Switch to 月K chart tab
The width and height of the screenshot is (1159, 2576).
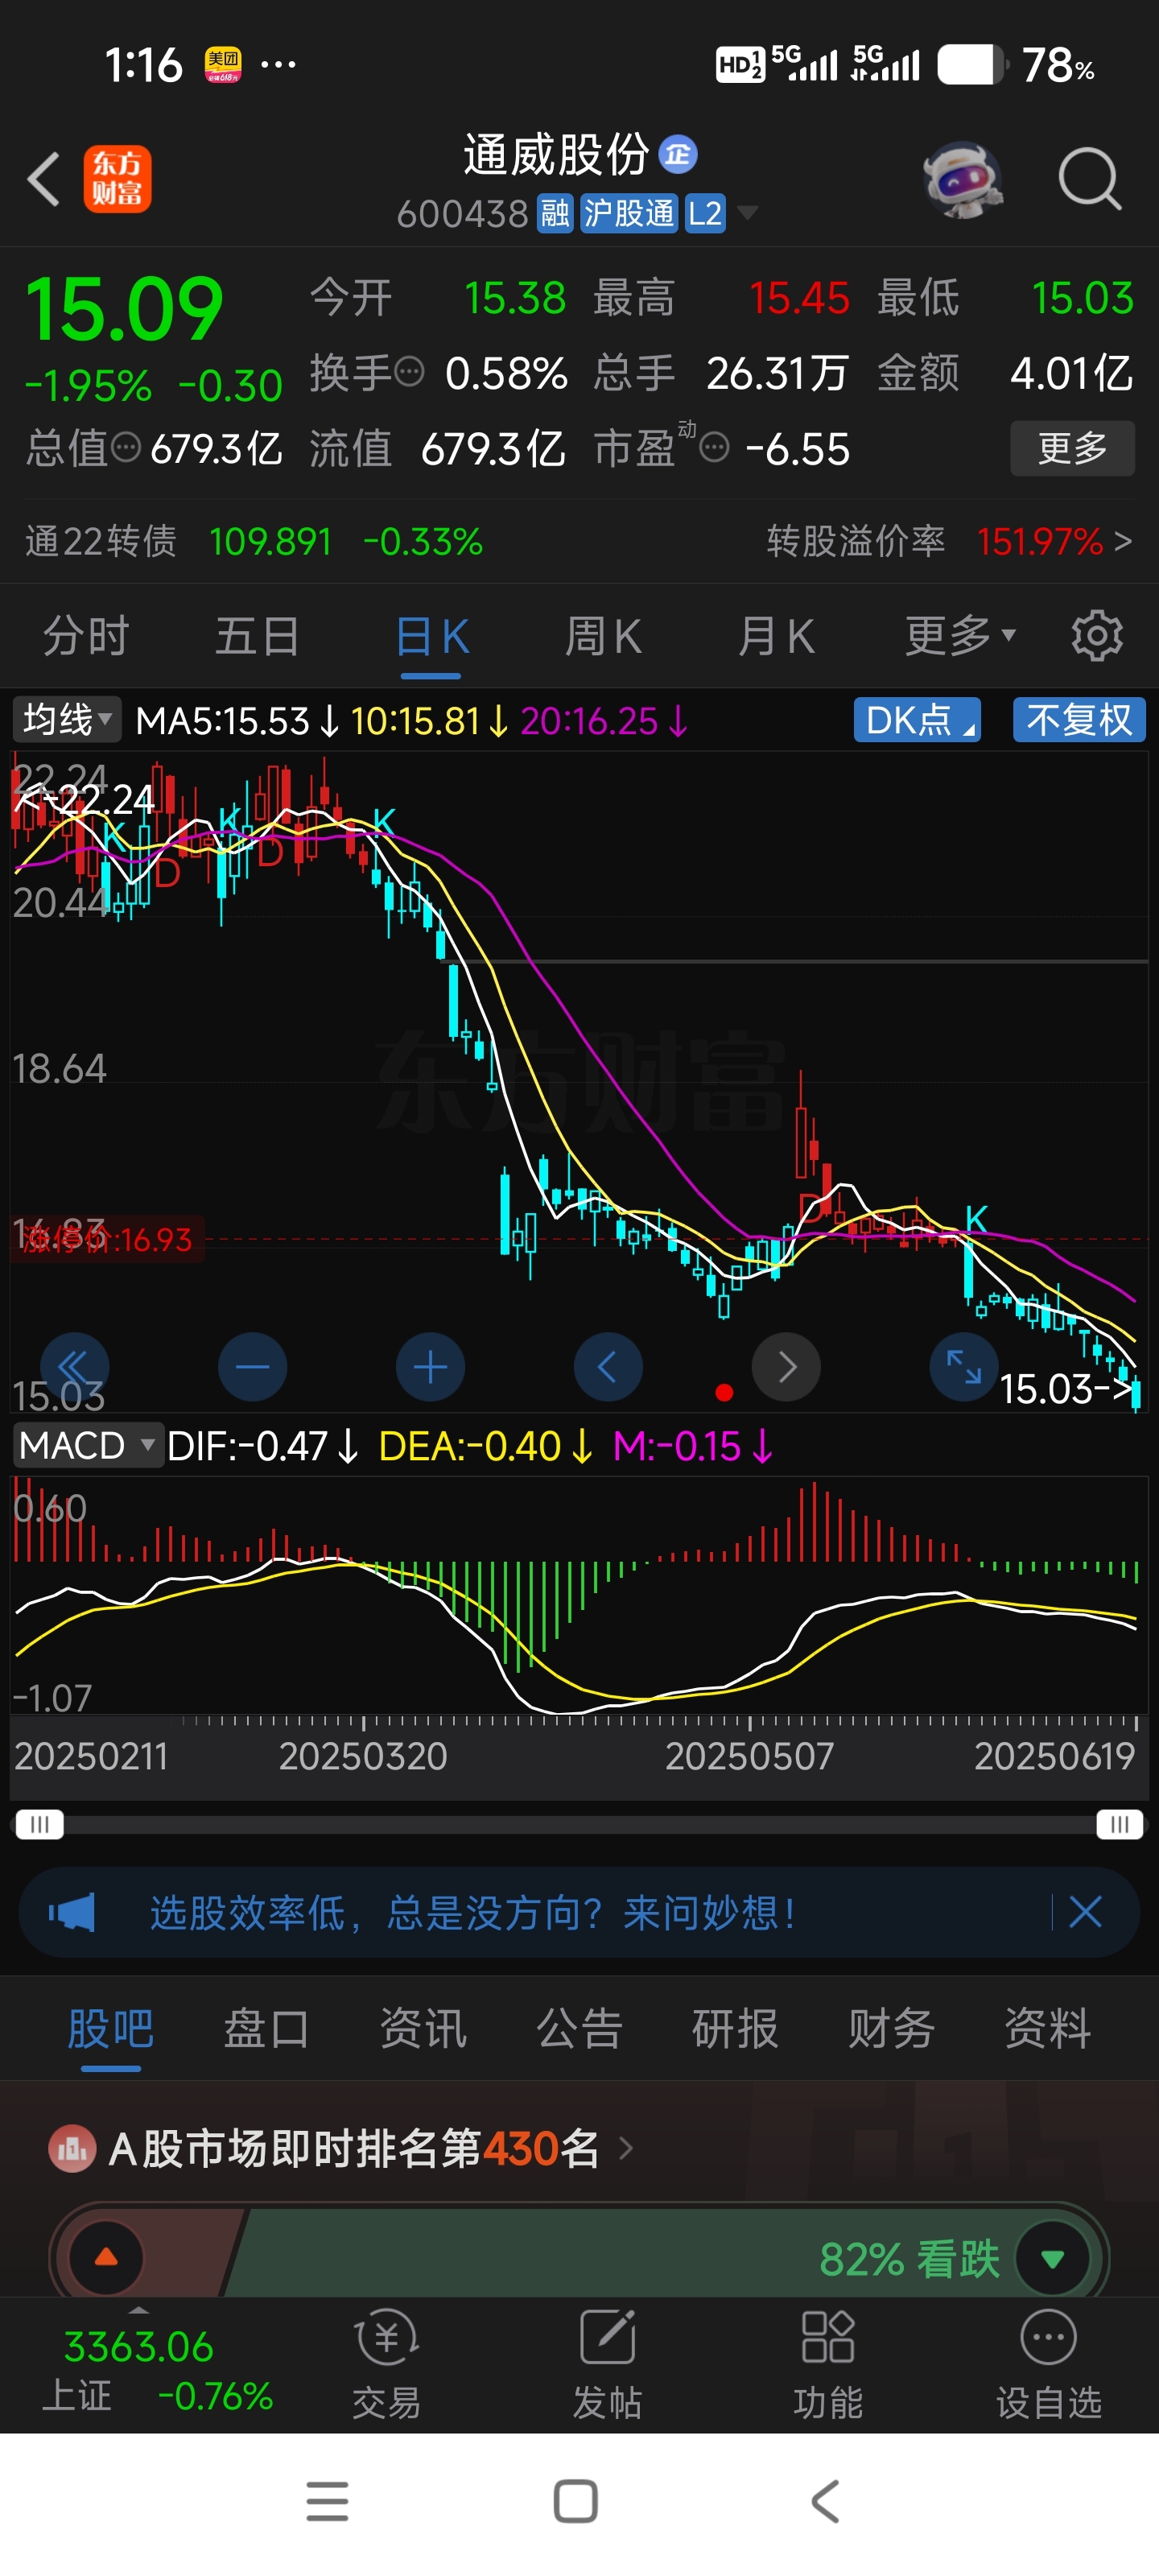click(776, 636)
